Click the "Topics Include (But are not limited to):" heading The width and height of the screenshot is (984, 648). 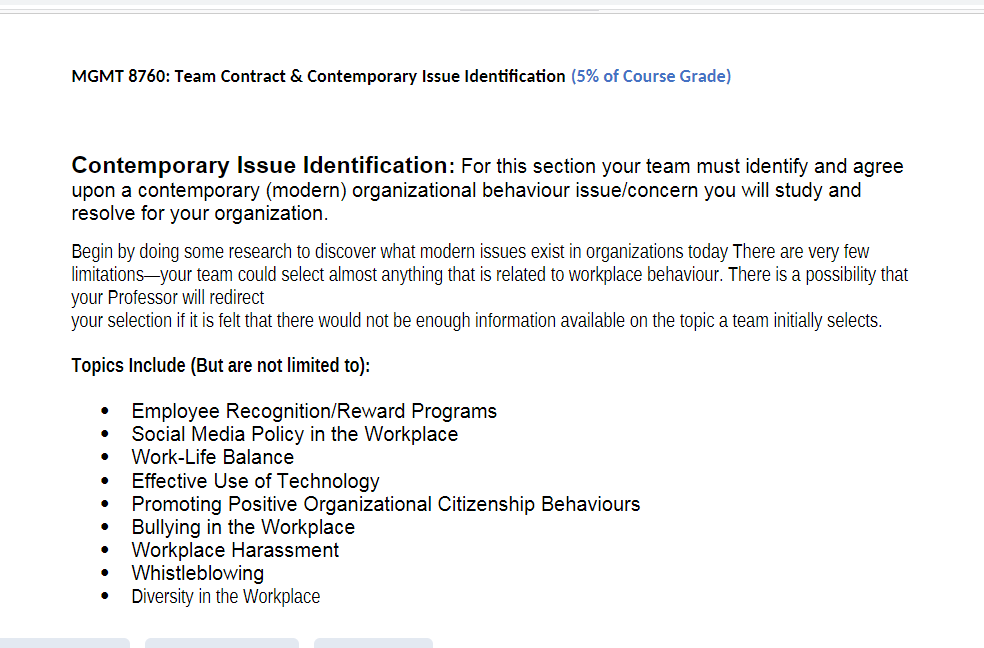[220, 365]
